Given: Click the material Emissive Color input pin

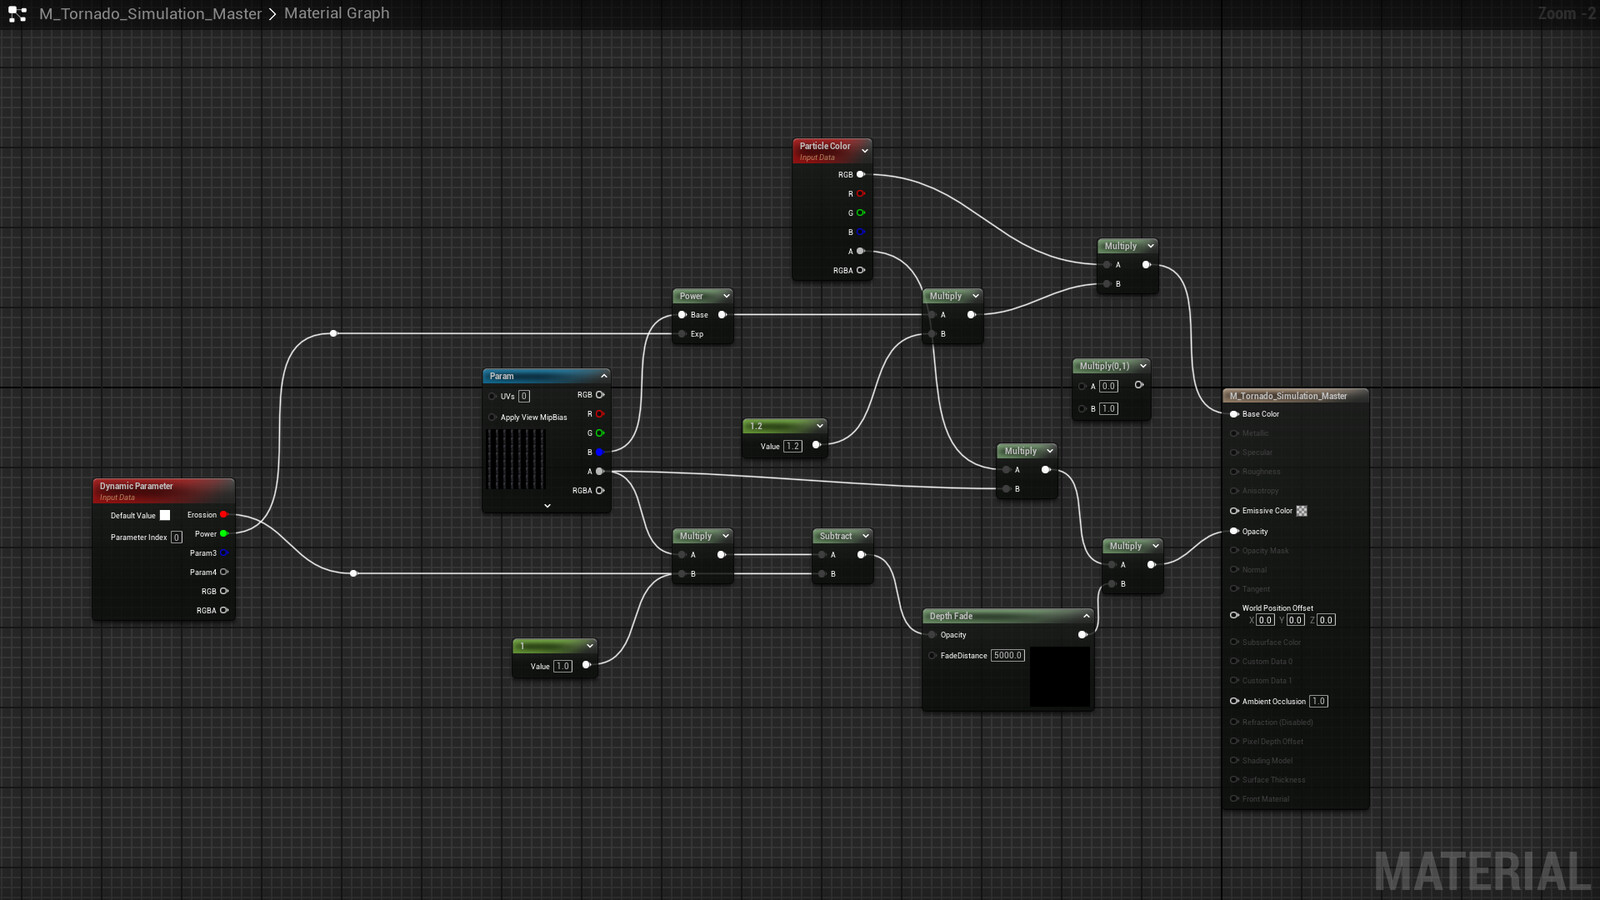Looking at the screenshot, I should (x=1234, y=511).
